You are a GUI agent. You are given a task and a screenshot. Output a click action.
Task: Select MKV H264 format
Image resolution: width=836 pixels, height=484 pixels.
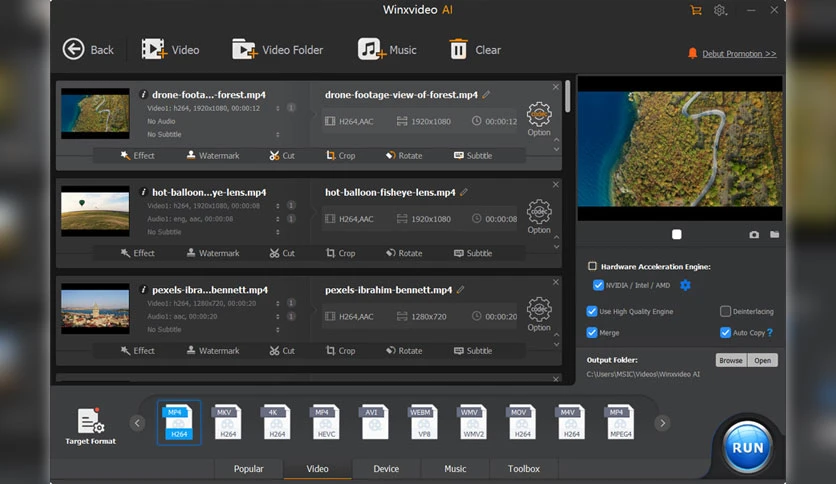coord(228,422)
